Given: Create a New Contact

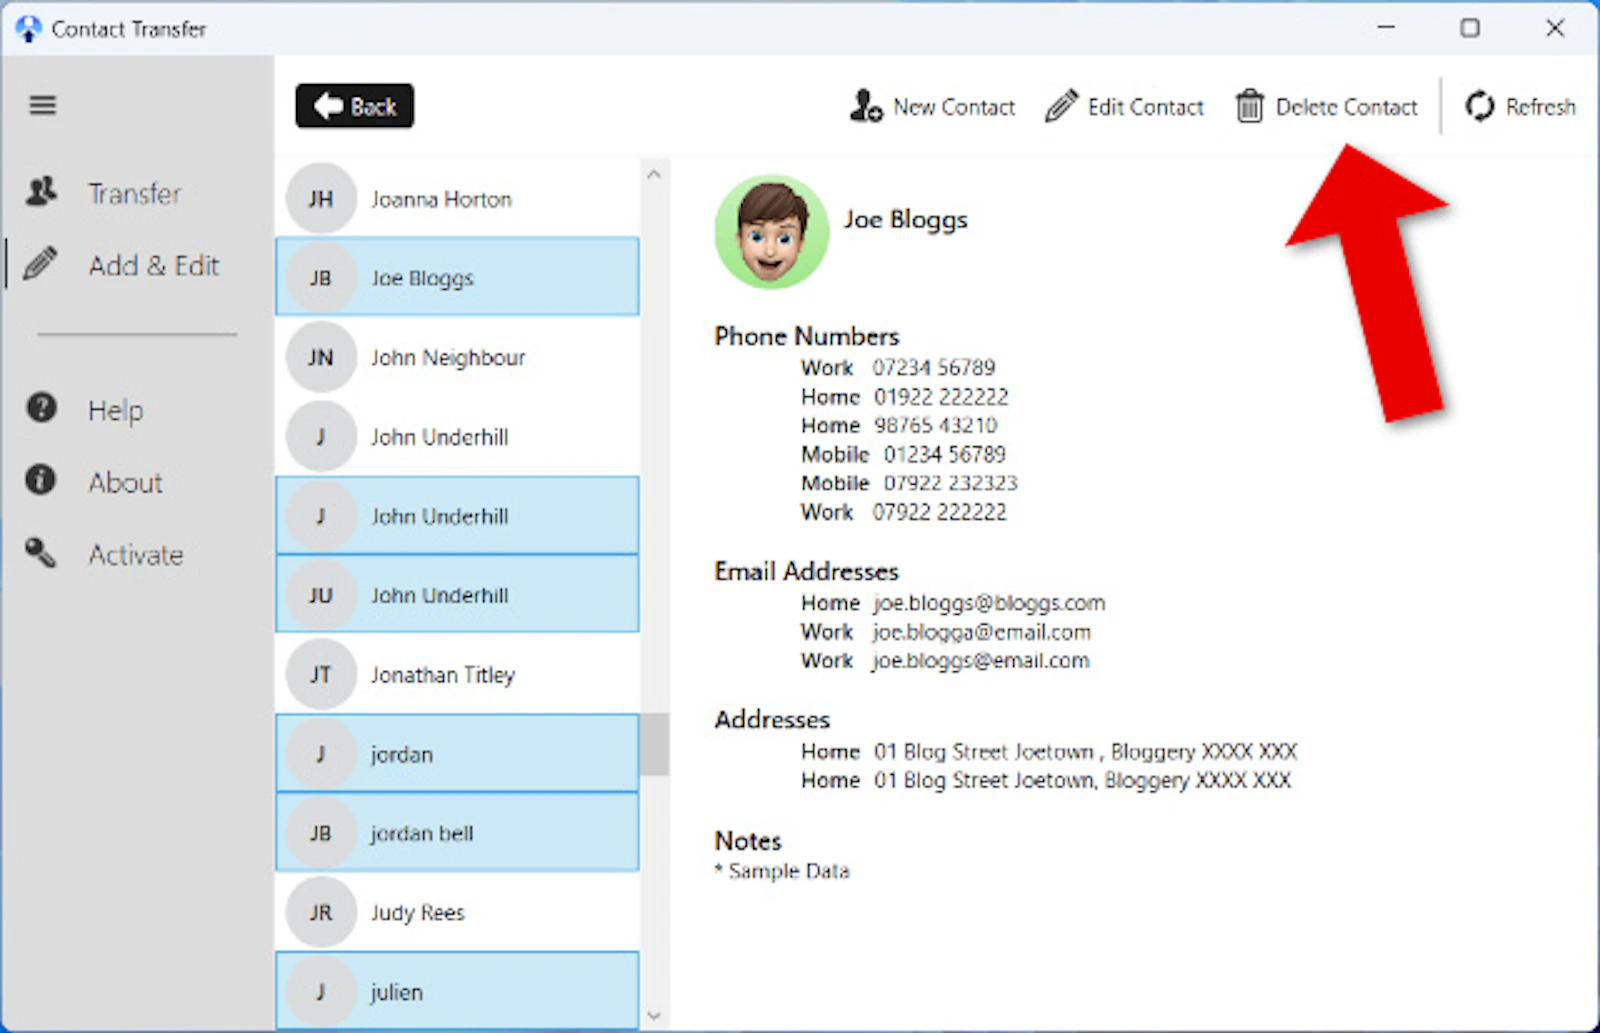Looking at the screenshot, I should click(x=932, y=106).
